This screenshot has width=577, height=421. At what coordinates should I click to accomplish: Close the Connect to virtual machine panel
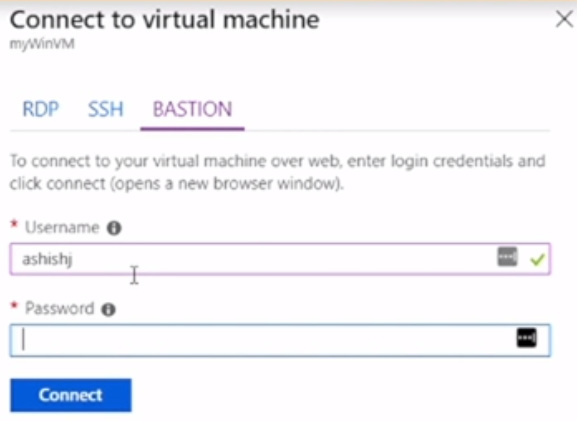click(564, 19)
